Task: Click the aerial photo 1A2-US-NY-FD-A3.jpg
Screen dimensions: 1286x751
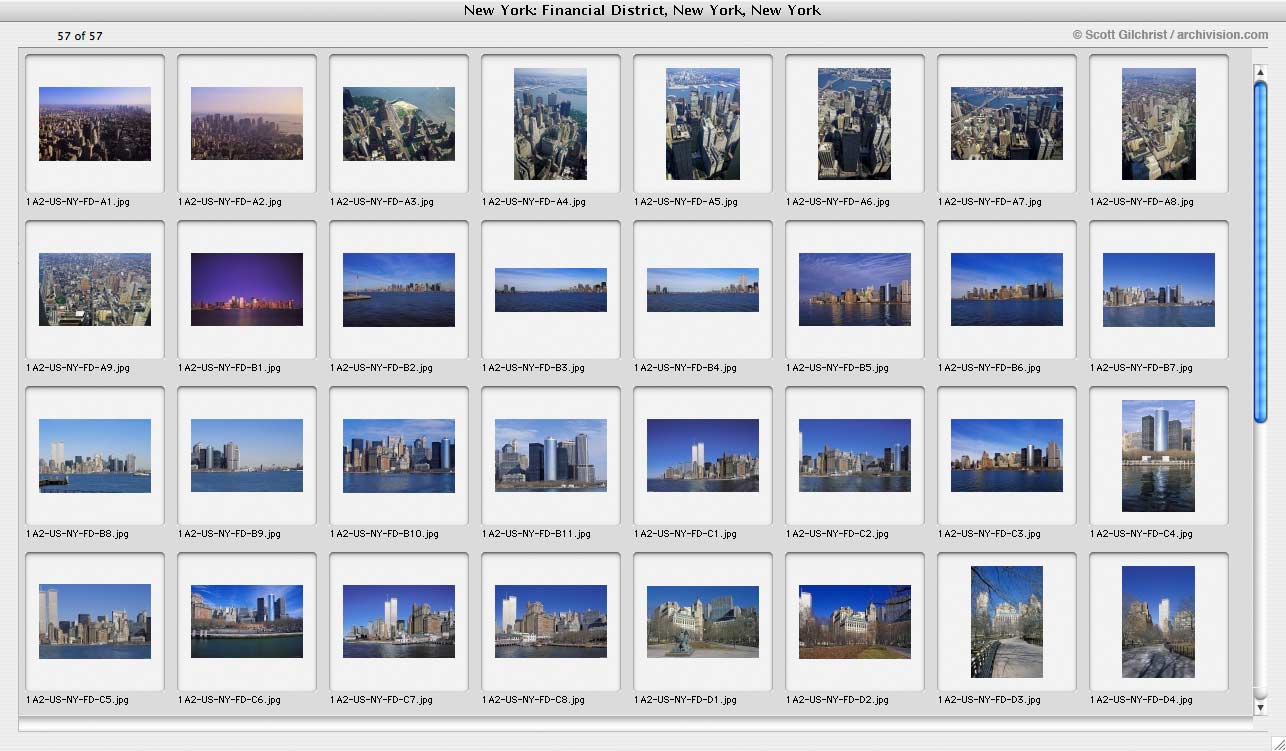Action: pyautogui.click(x=399, y=124)
